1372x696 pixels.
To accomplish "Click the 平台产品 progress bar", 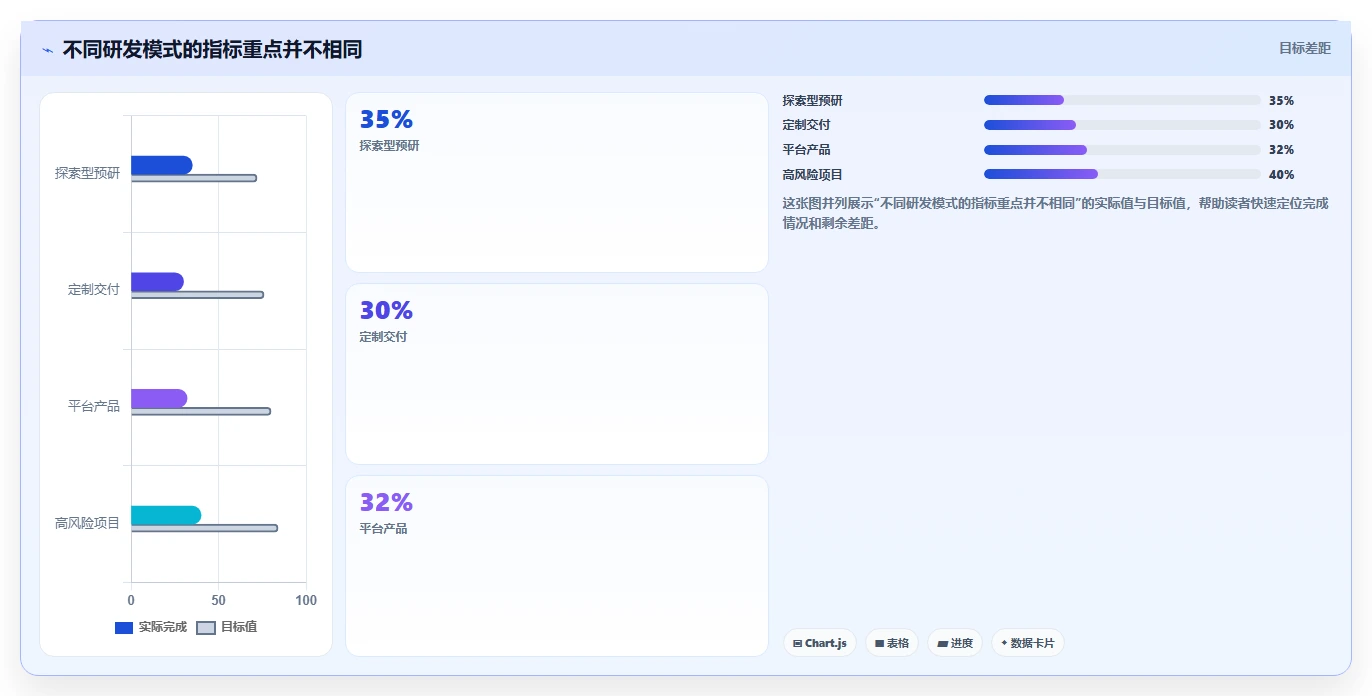I will (x=1122, y=150).
